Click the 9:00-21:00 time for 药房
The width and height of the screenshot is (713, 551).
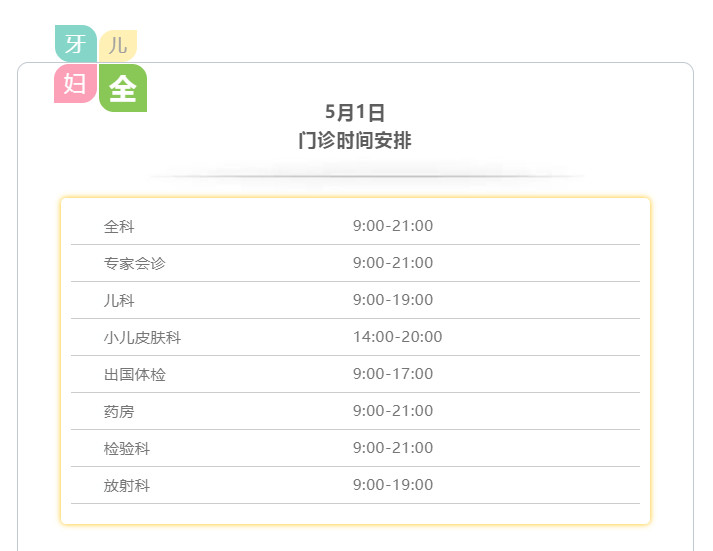pos(393,411)
